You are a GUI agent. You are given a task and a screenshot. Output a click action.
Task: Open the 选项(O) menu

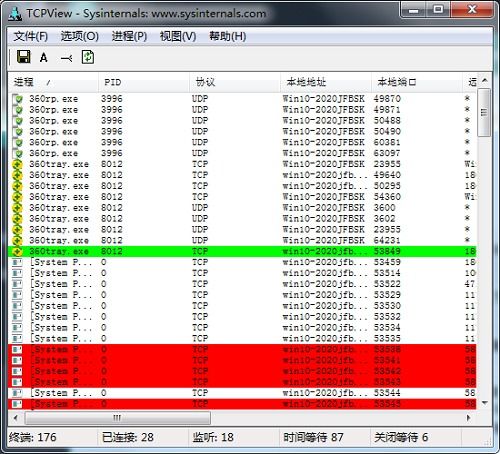tap(80, 36)
